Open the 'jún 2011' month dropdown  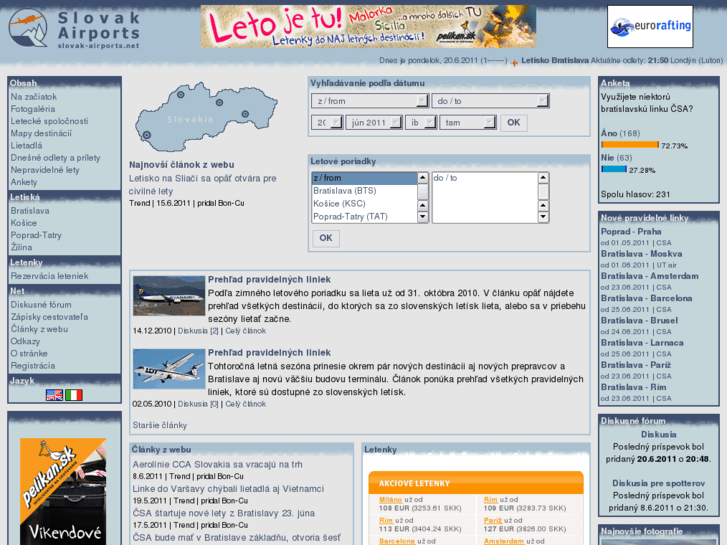pos(374,122)
